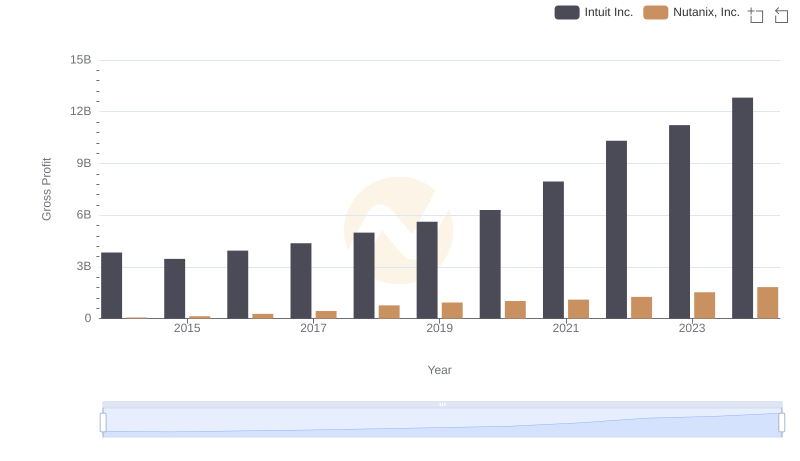This screenshot has width=800, height=461.
Task: Click the Nutanix bar for 2020
Action: pos(515,310)
